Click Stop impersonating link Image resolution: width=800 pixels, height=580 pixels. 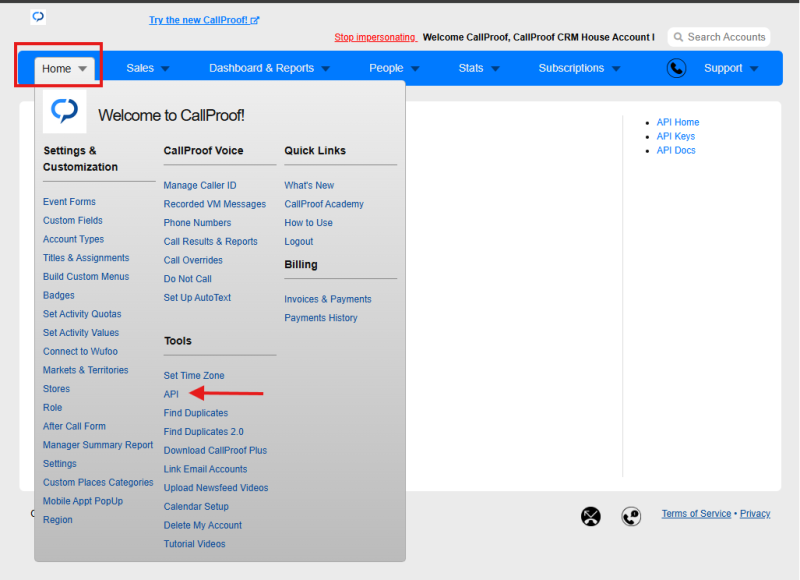376,37
